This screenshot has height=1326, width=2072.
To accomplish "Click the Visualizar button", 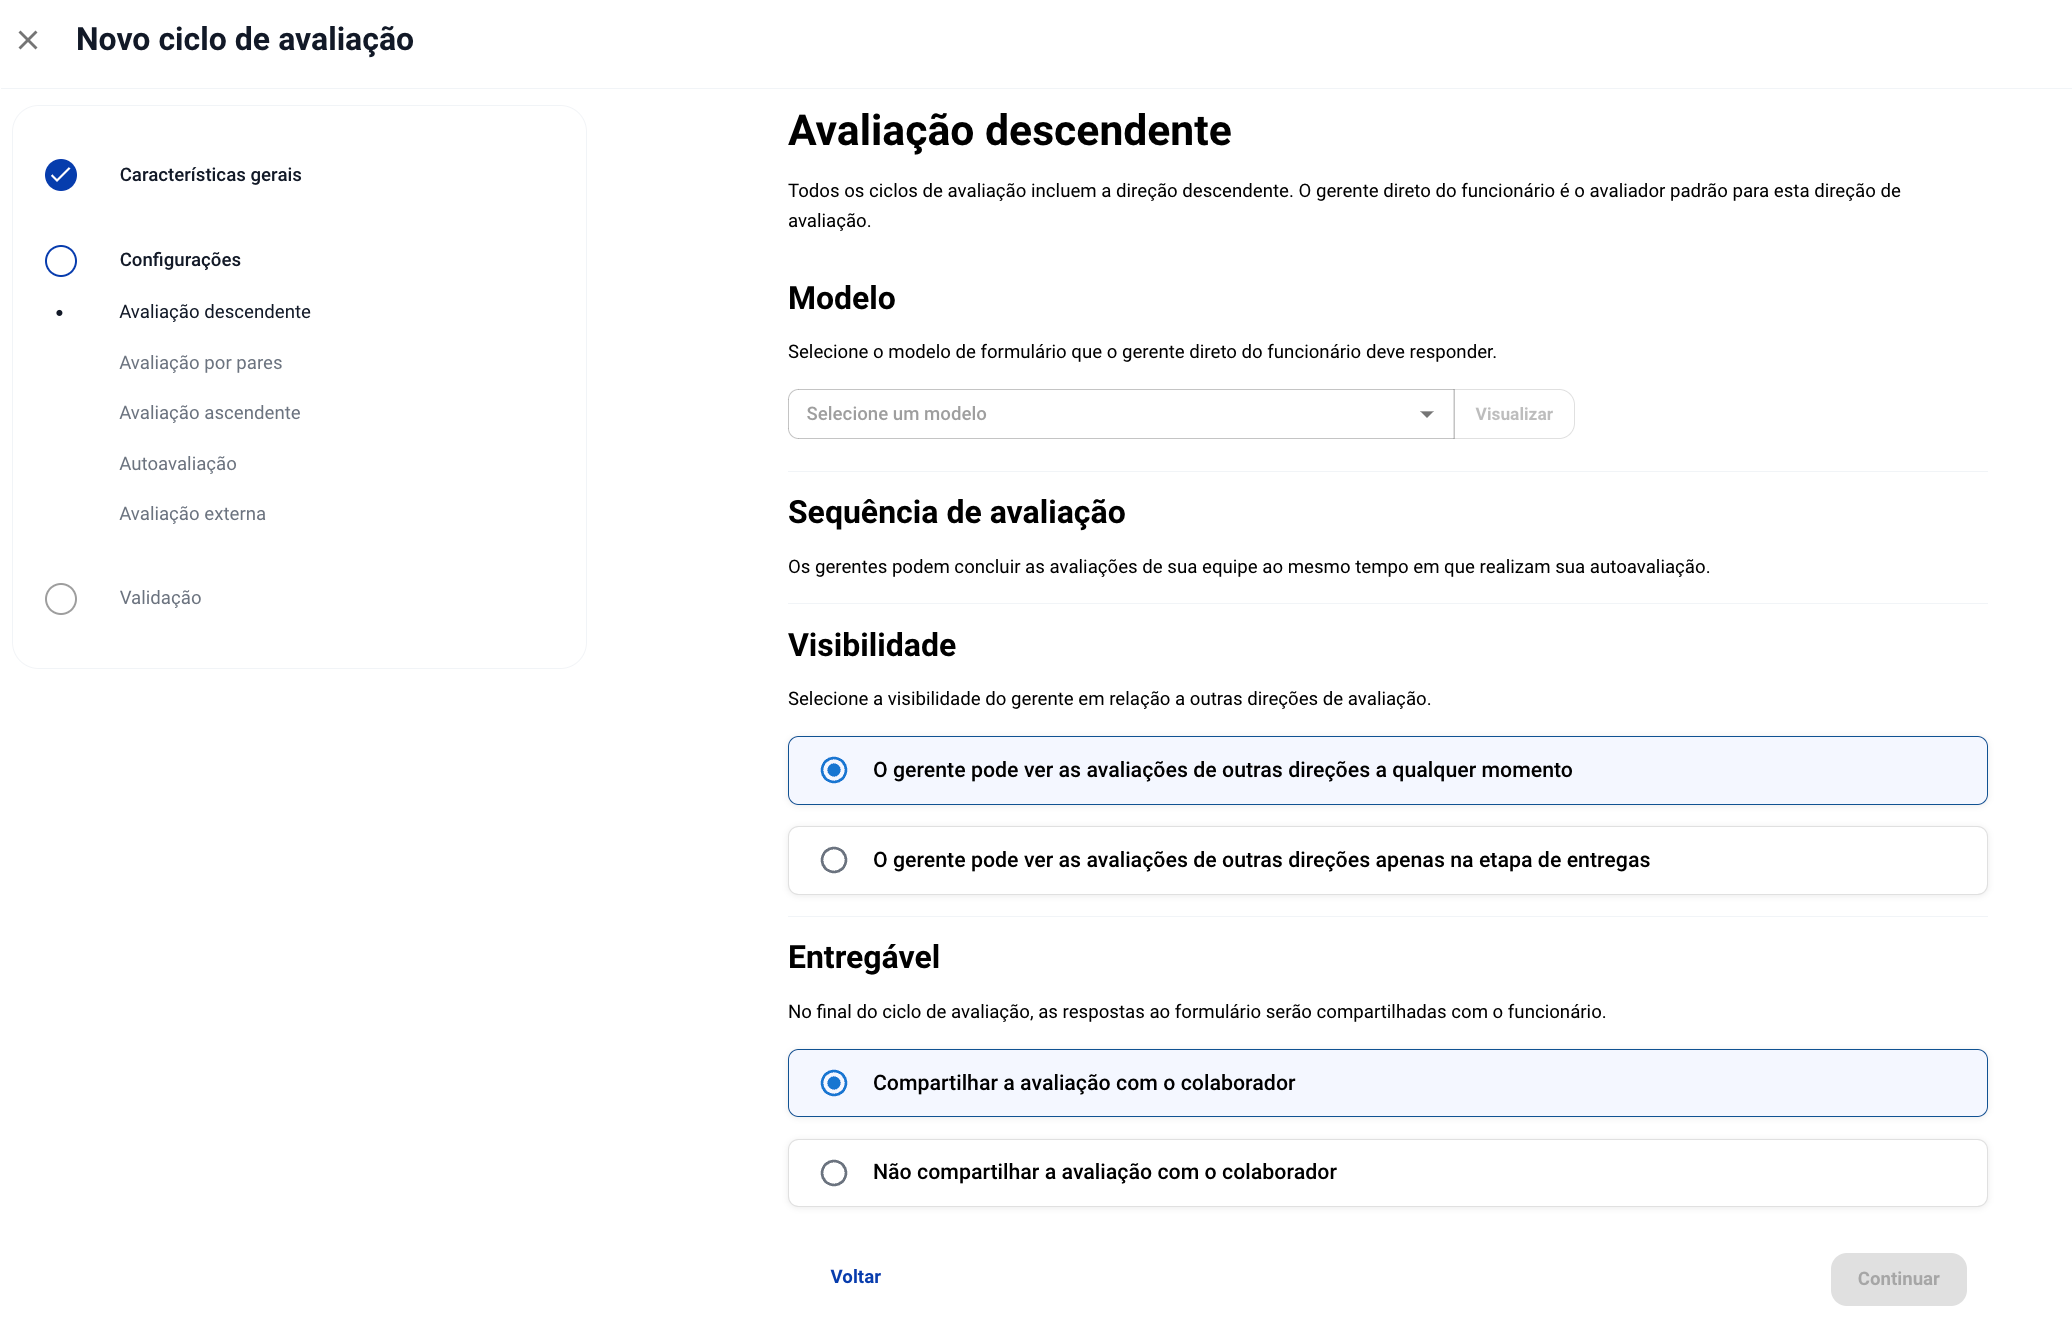I will point(1514,414).
